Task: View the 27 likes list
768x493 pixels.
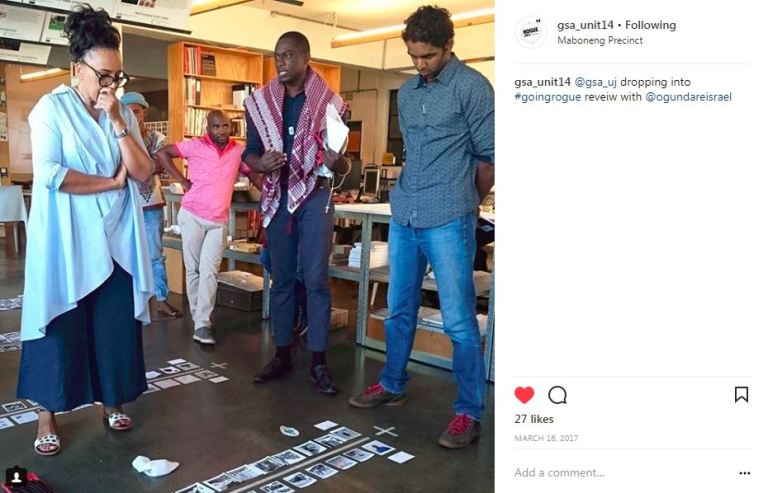Action: click(x=534, y=419)
